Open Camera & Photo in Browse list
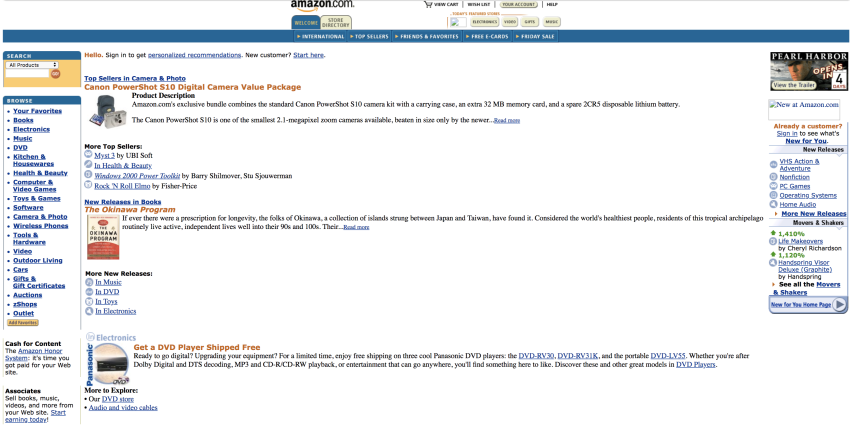 coord(40,216)
